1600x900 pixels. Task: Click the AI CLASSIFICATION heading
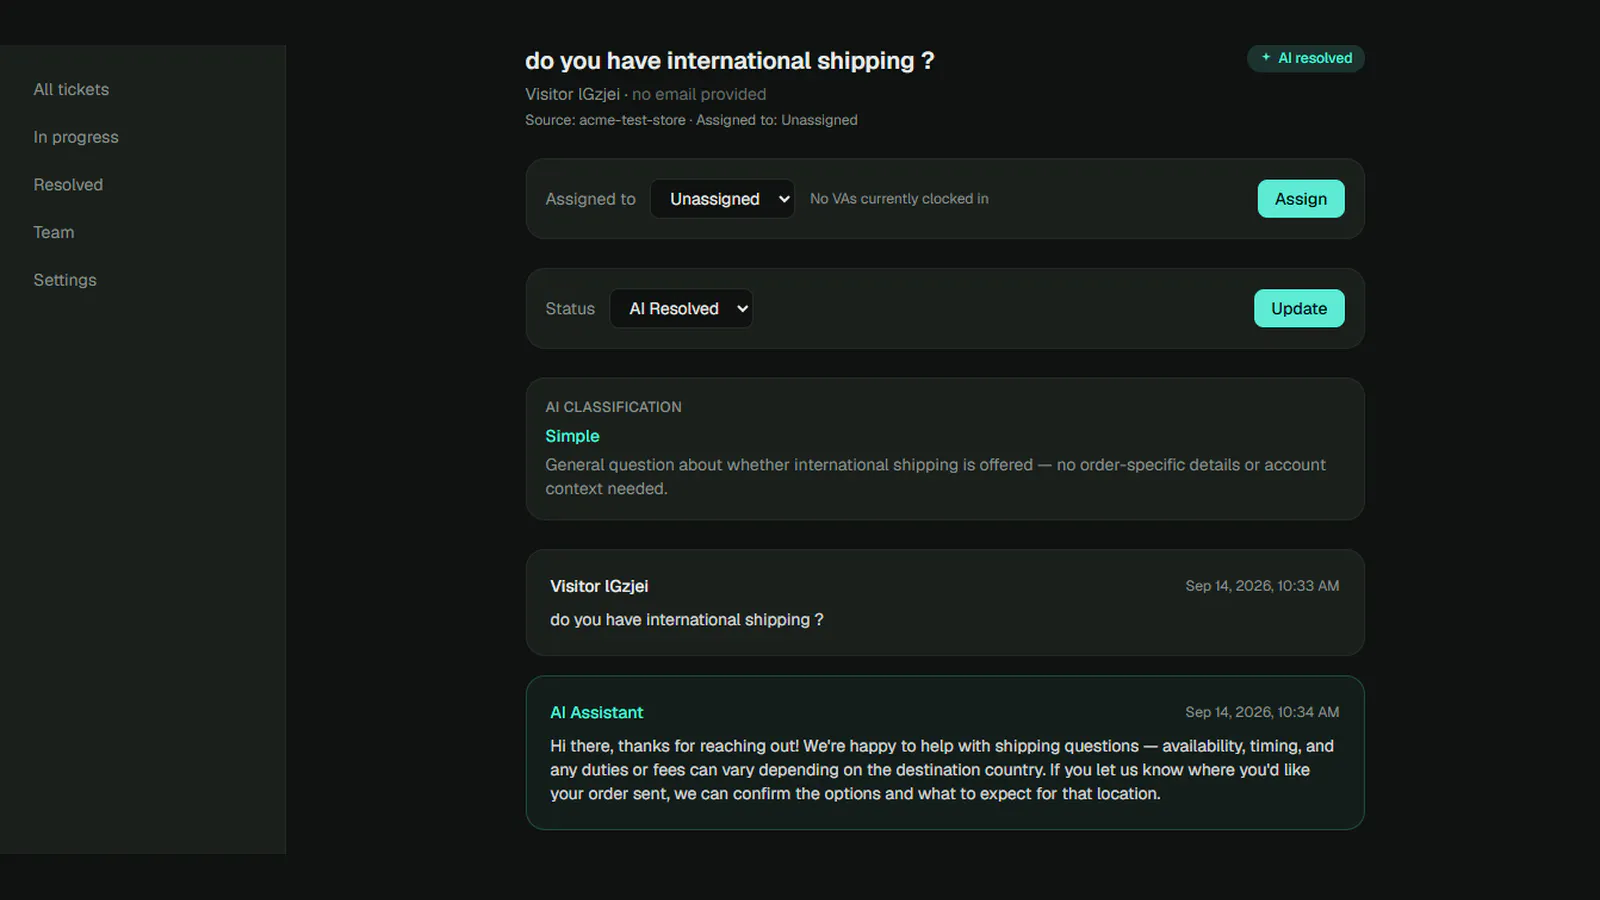613,407
